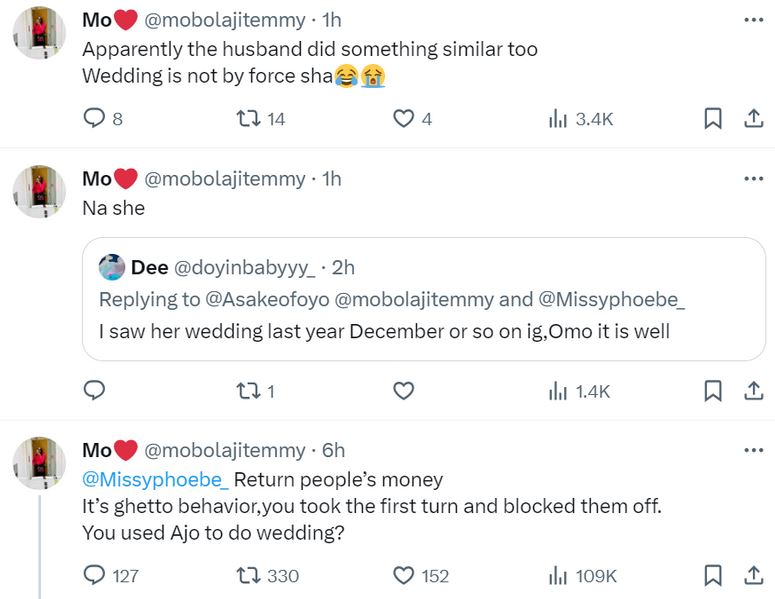775x599 pixels.
Task: Share the 'Na she' tweet
Action: click(x=752, y=391)
